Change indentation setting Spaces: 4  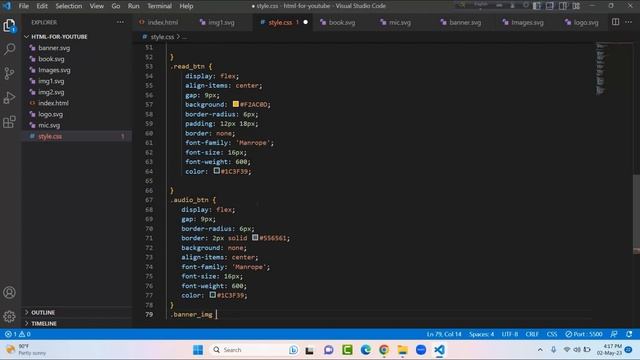click(481, 334)
